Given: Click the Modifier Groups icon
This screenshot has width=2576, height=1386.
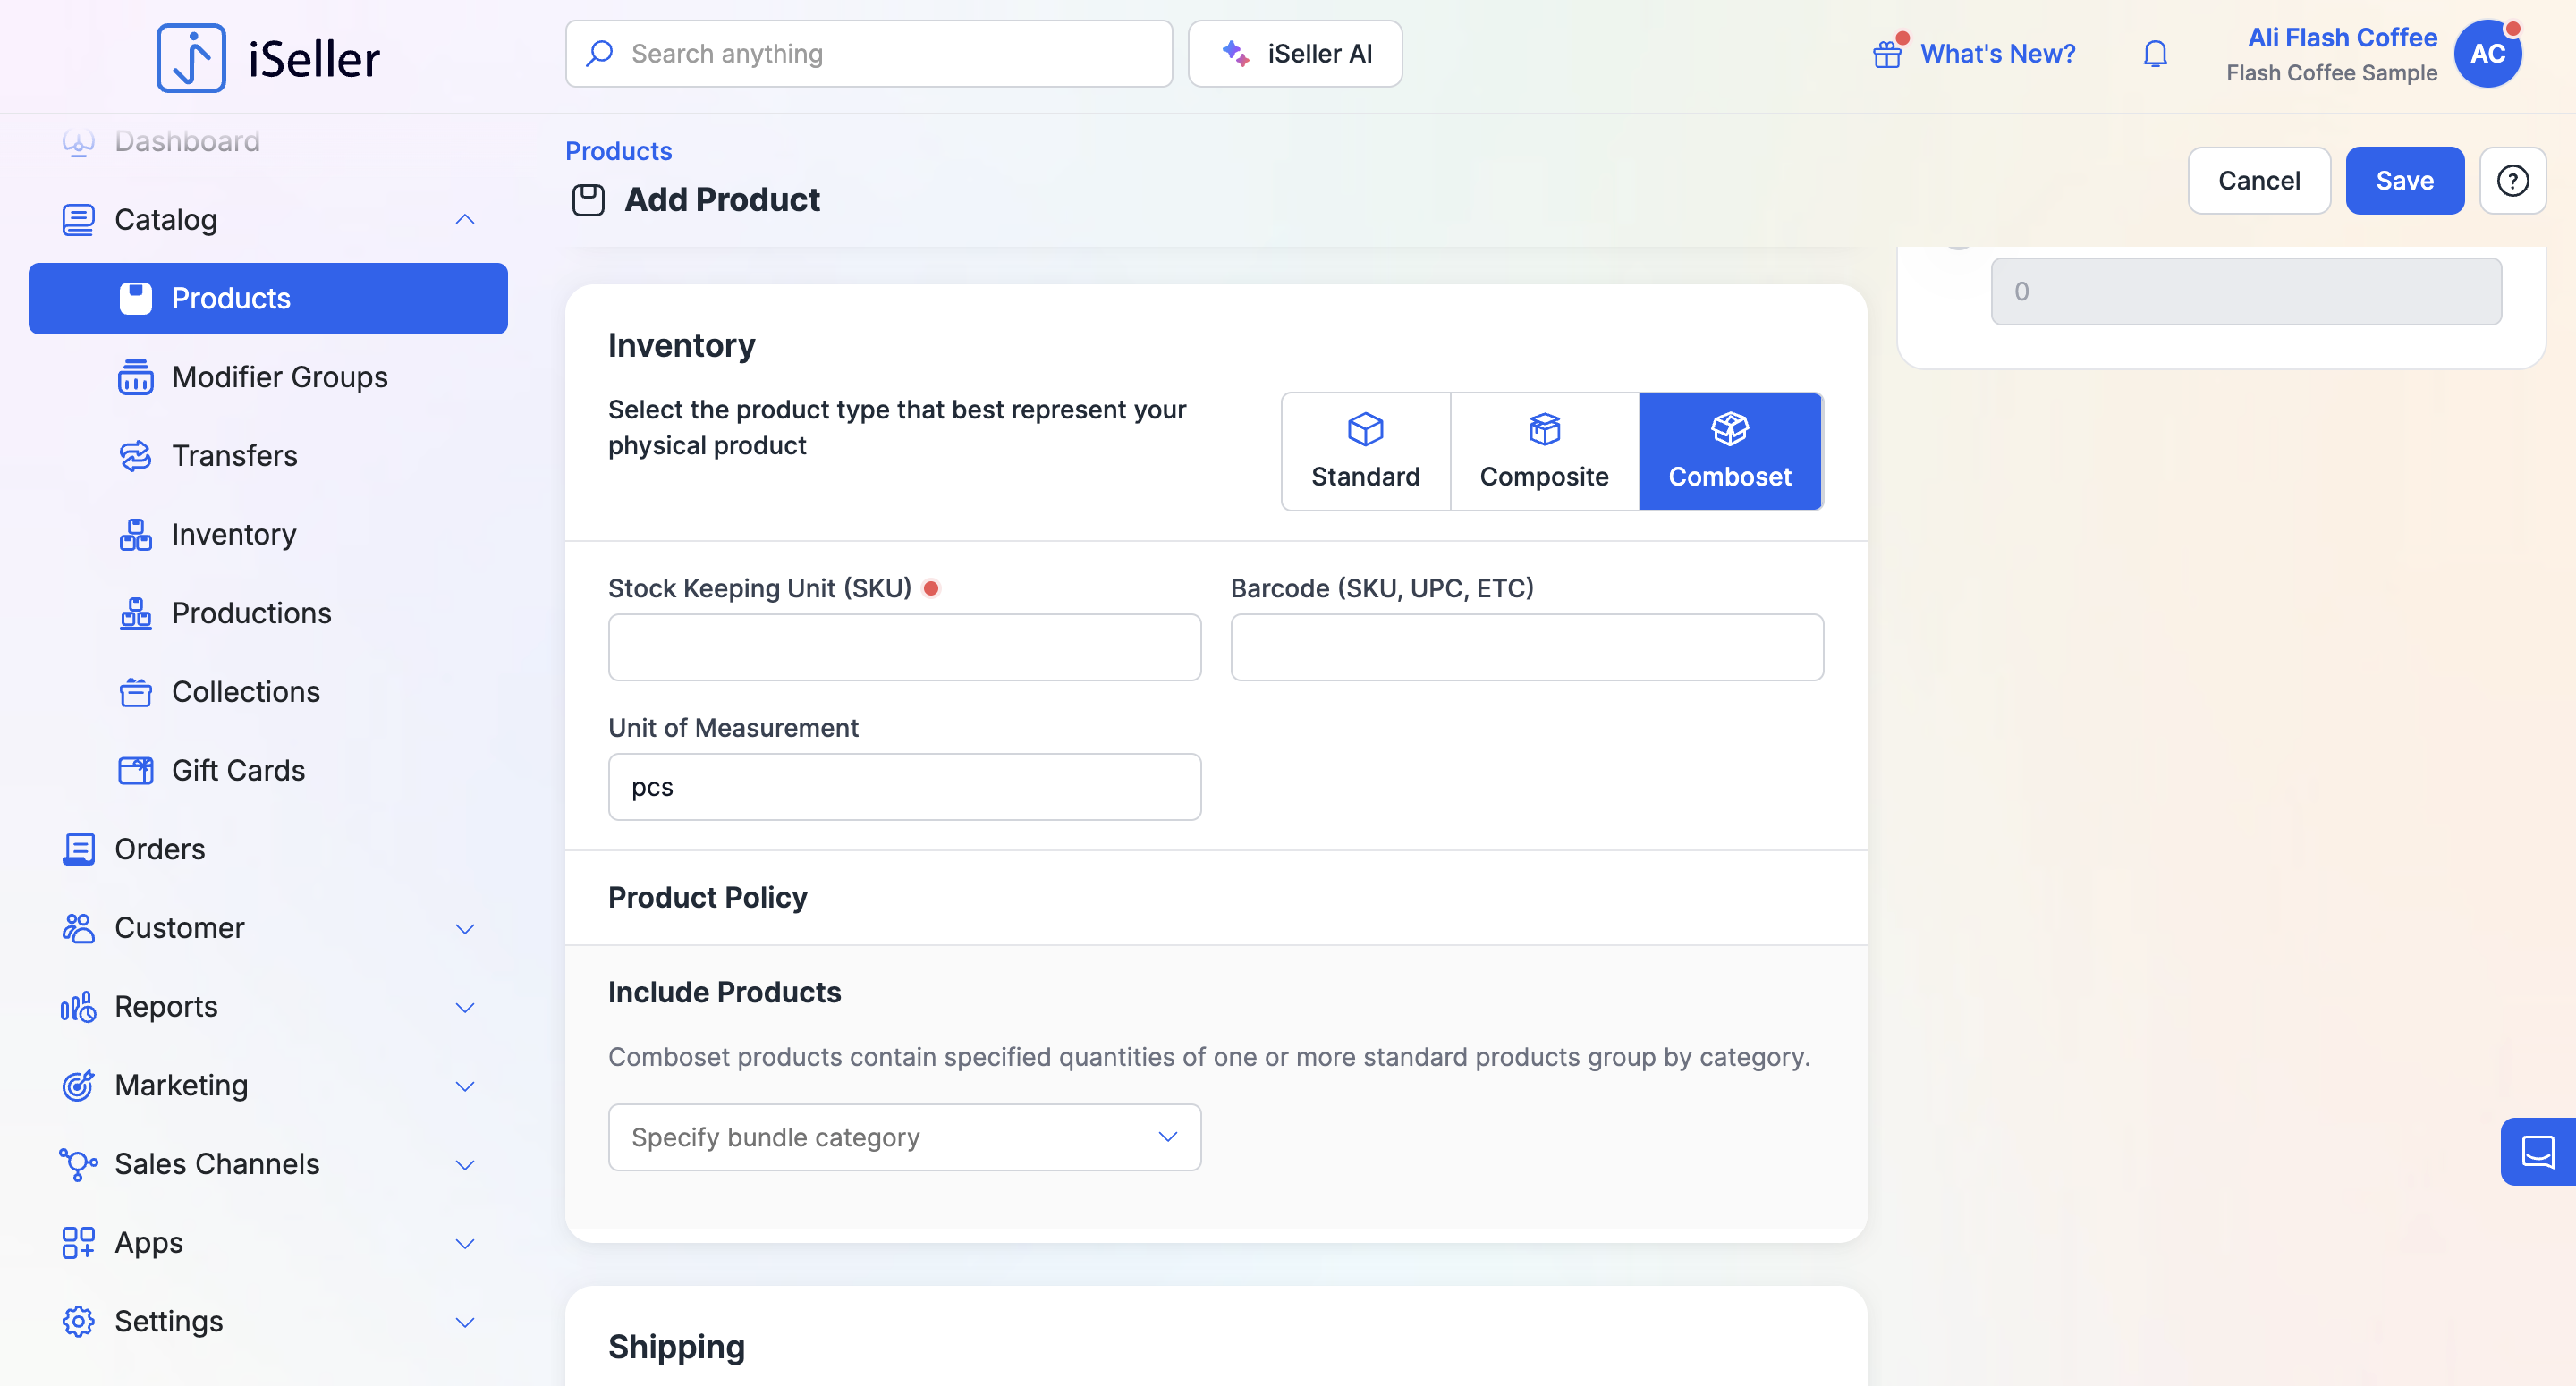Looking at the screenshot, I should point(135,377).
